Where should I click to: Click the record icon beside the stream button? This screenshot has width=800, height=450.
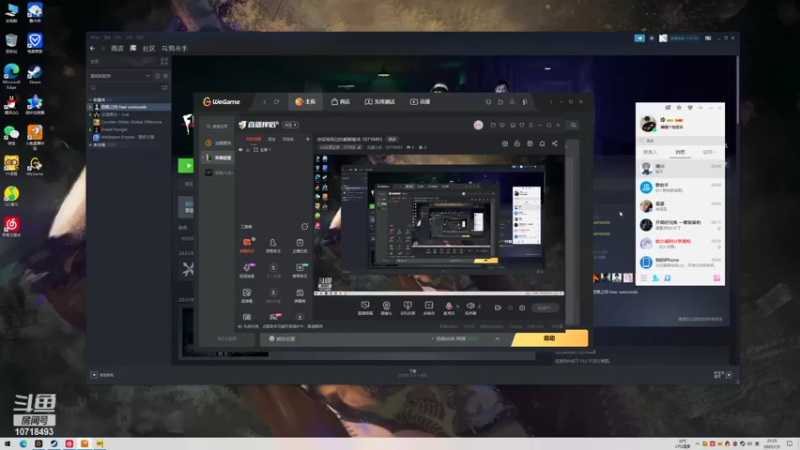coord(498,308)
